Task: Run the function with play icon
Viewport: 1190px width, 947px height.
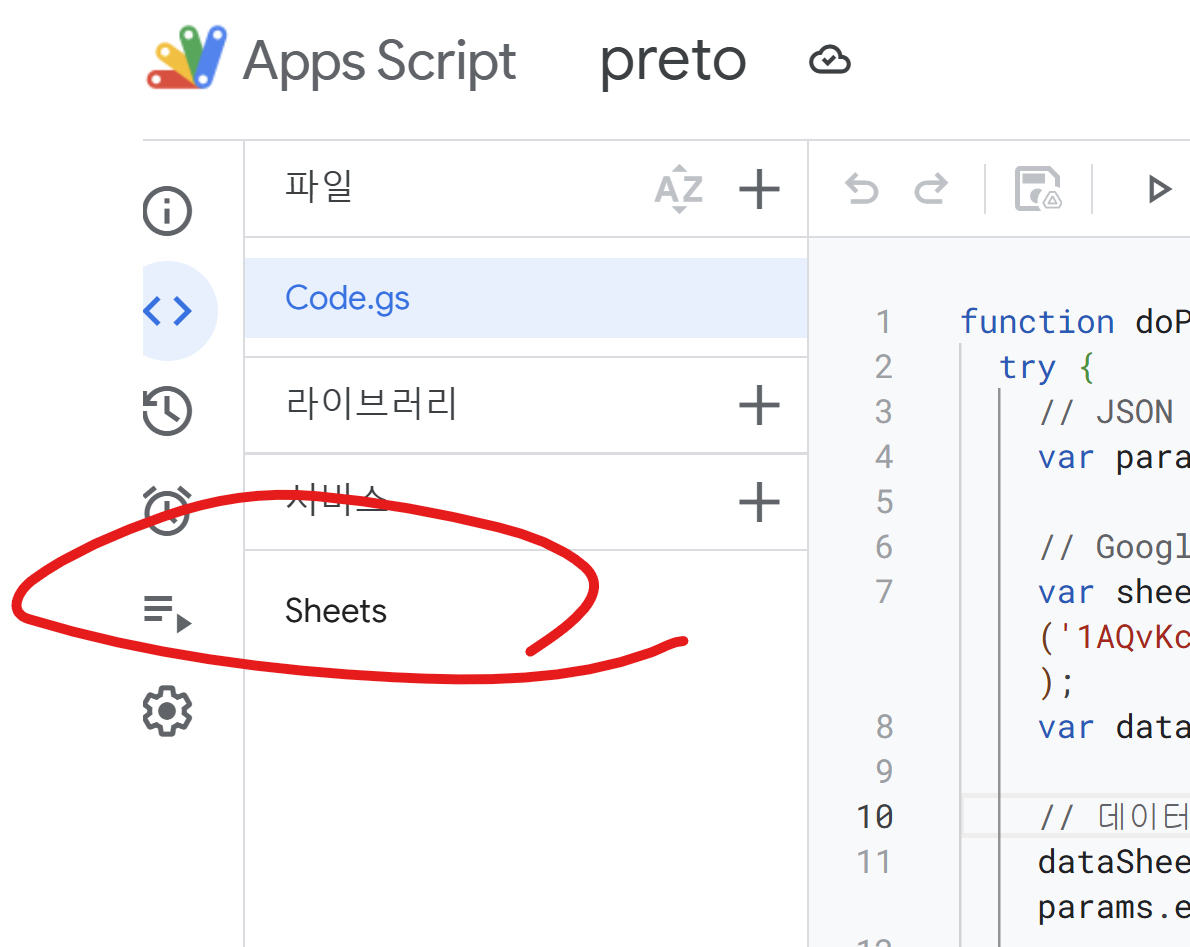Action: 1159,189
